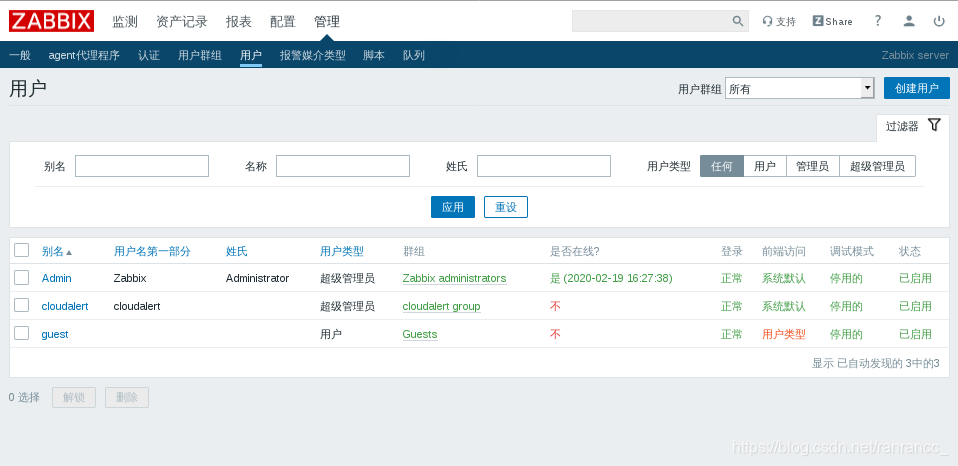The width and height of the screenshot is (958, 466).
Task: Click guest's 用户类型 frontend access
Action: click(784, 334)
